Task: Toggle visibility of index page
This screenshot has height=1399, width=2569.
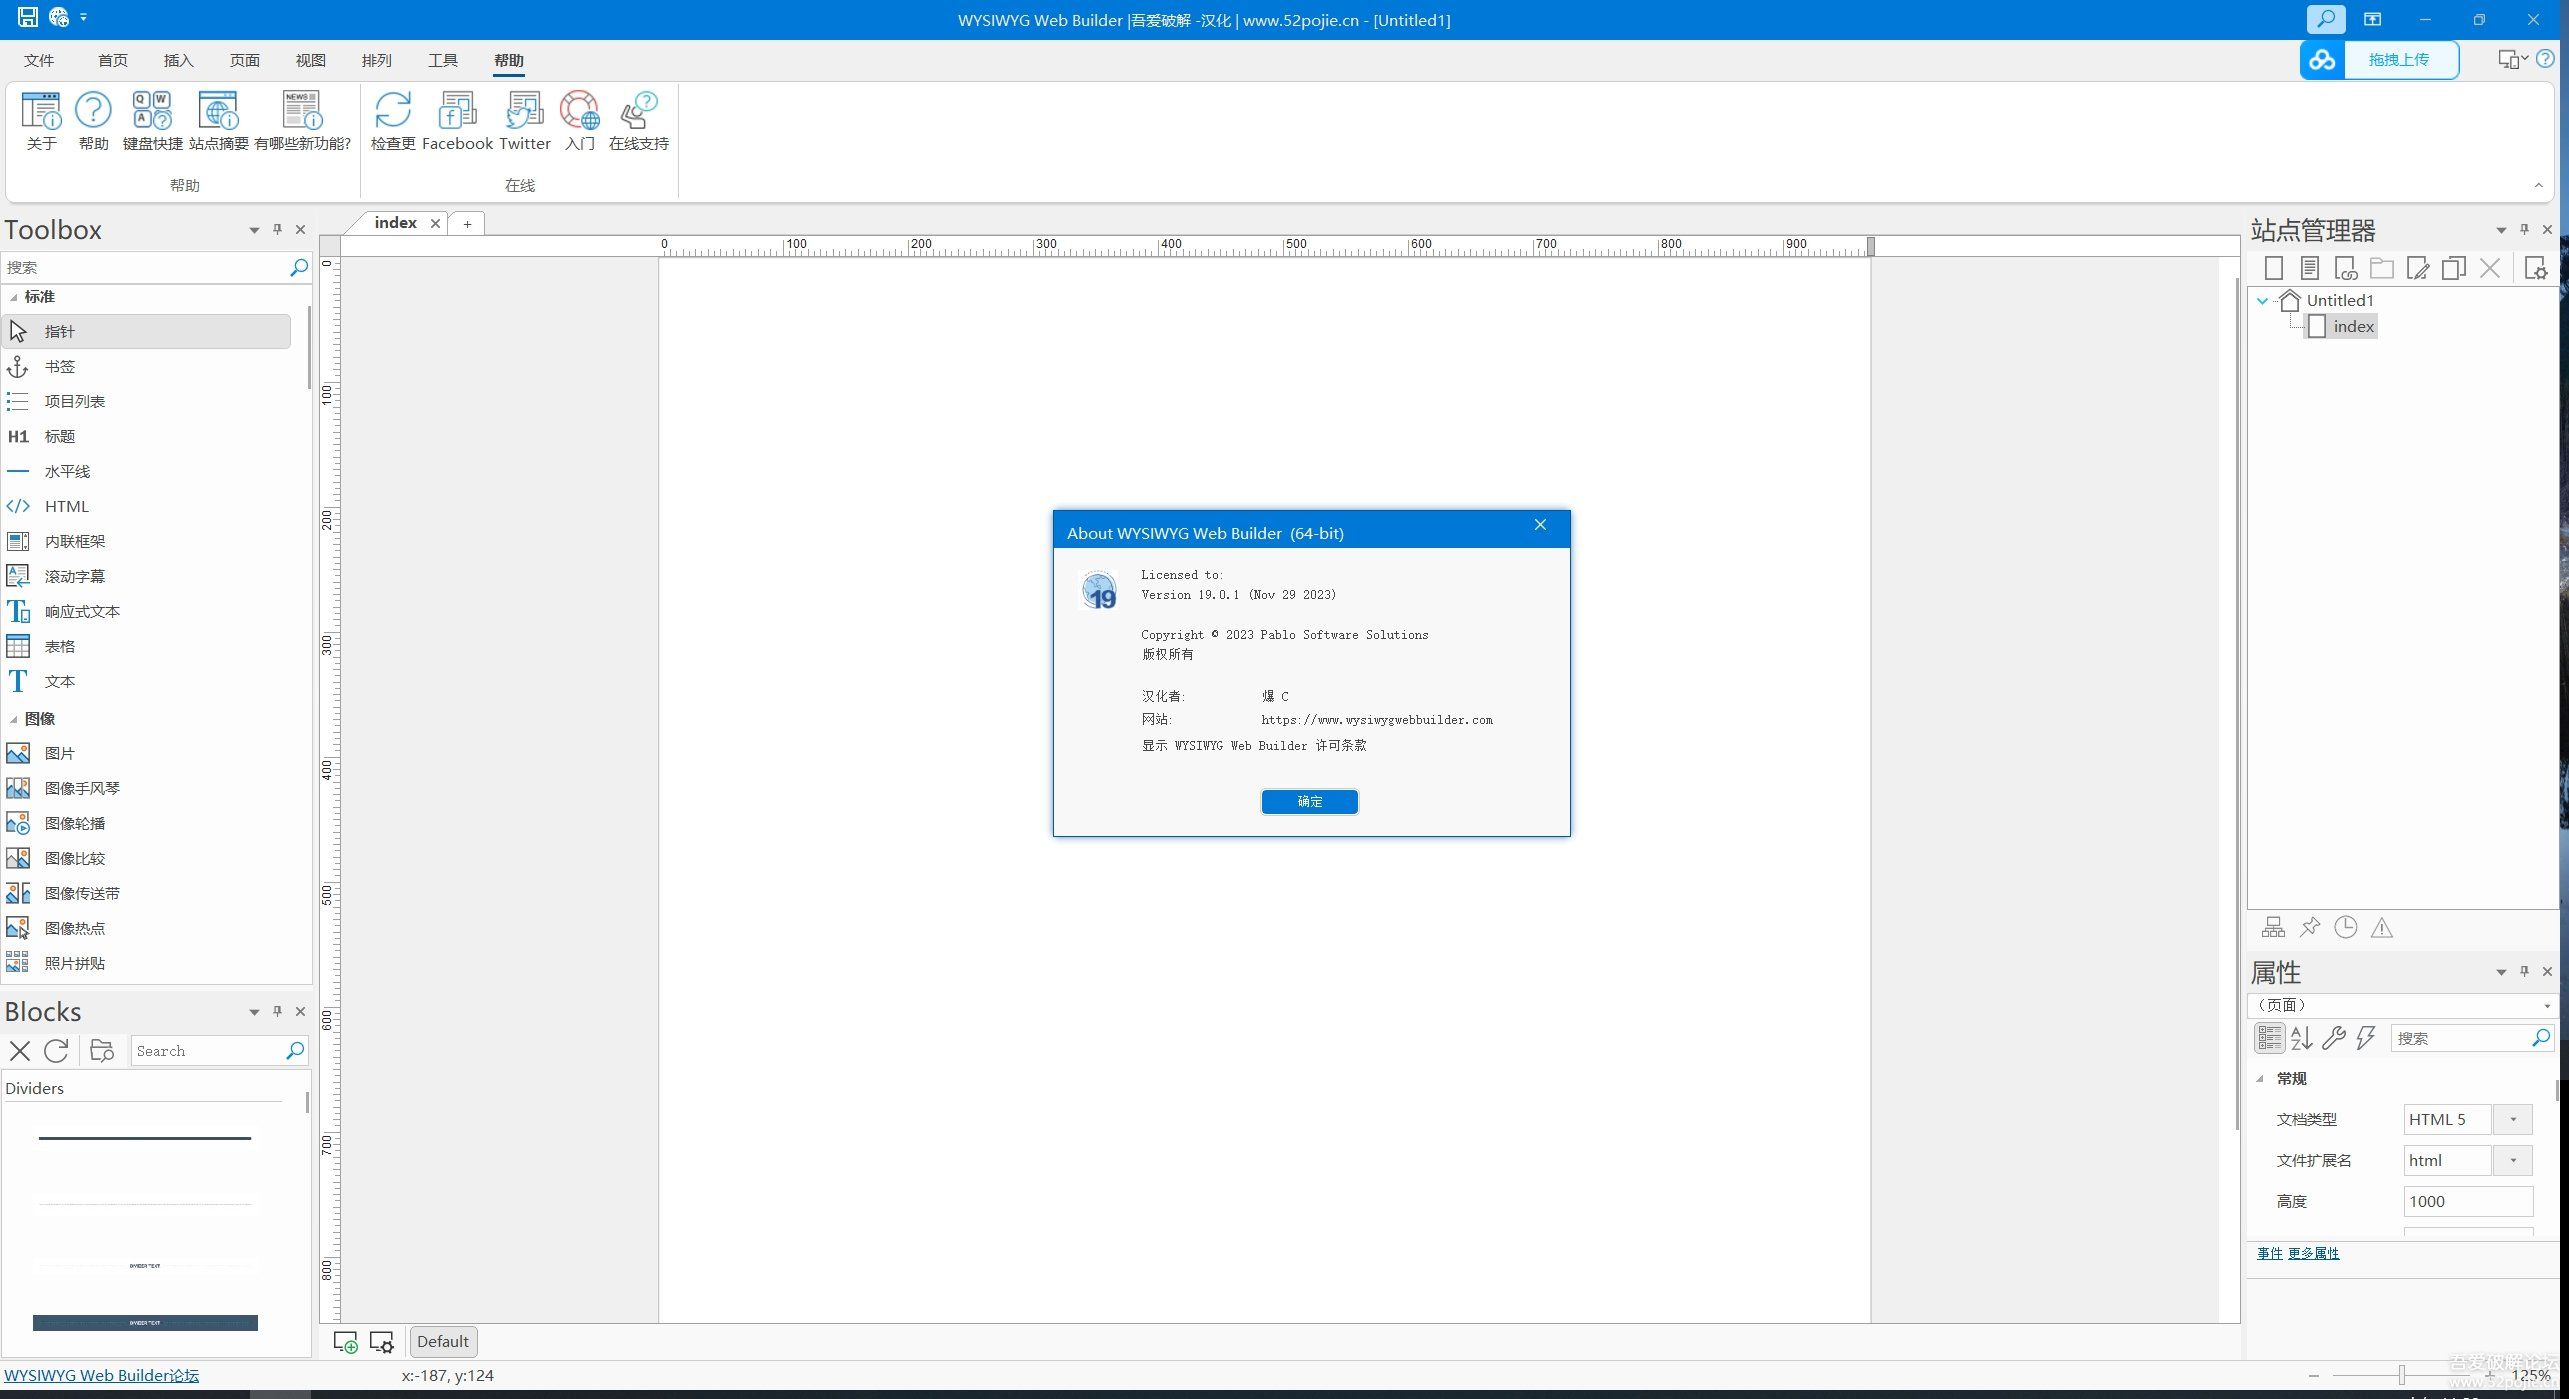Action: pos(2314,326)
